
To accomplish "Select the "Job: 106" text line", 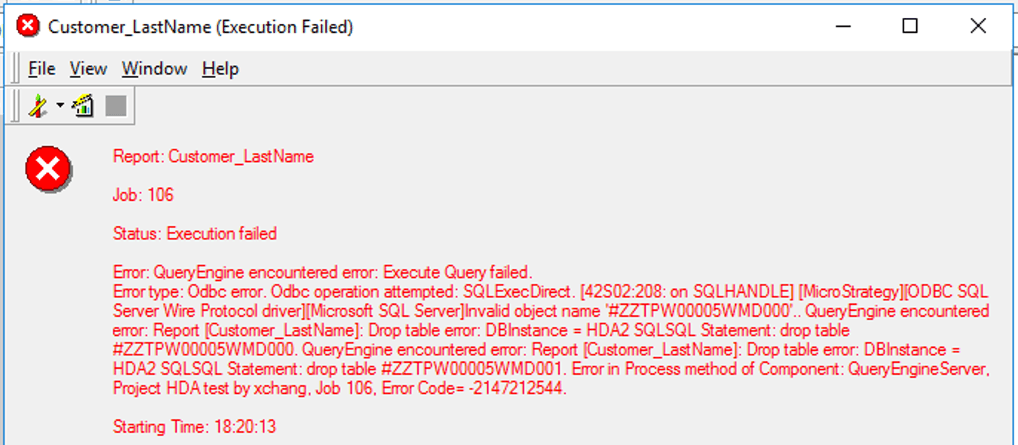I will click(x=143, y=195).
